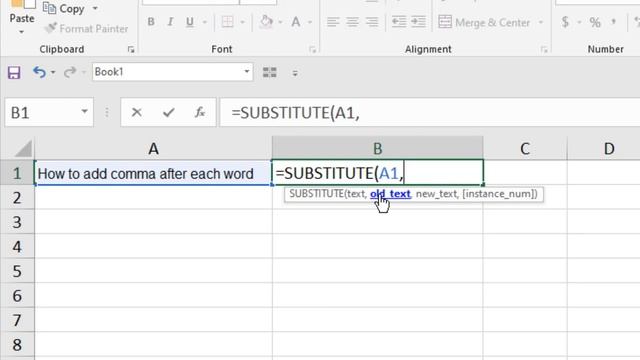Expand the Name Box dropdown arrow
This screenshot has height=360, width=640.
click(x=84, y=111)
